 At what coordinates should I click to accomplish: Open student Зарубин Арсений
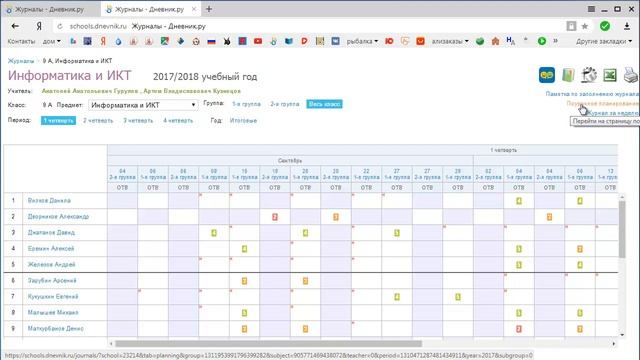coord(52,280)
